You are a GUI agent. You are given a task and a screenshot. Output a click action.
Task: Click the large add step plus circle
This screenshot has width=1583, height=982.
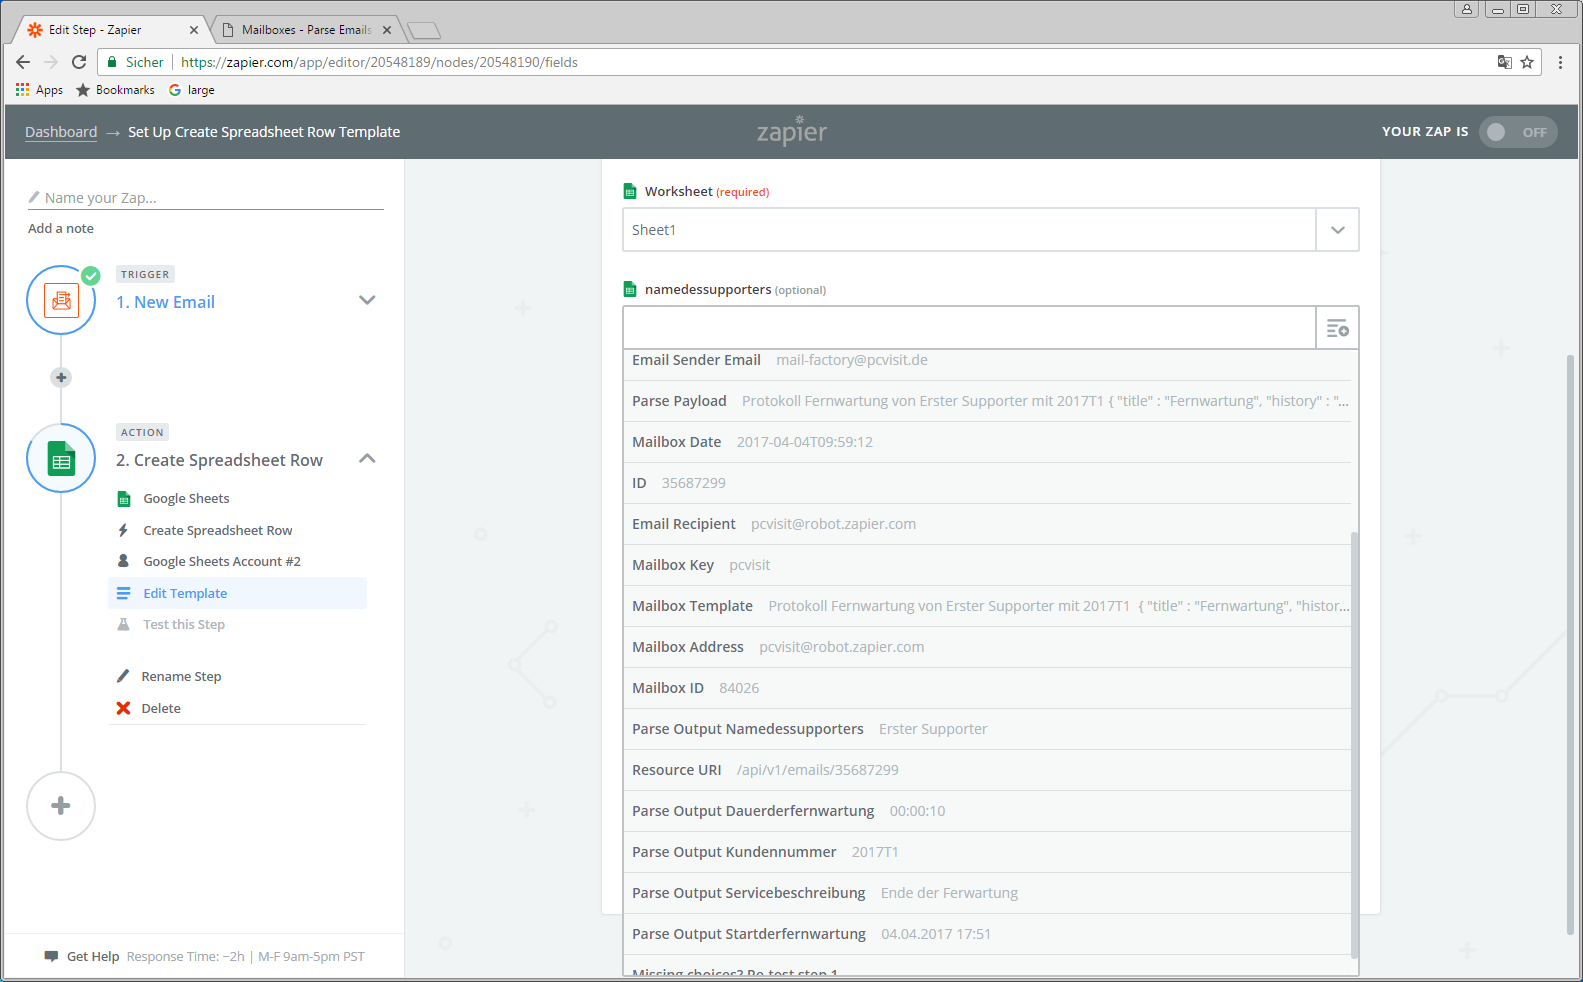point(61,806)
